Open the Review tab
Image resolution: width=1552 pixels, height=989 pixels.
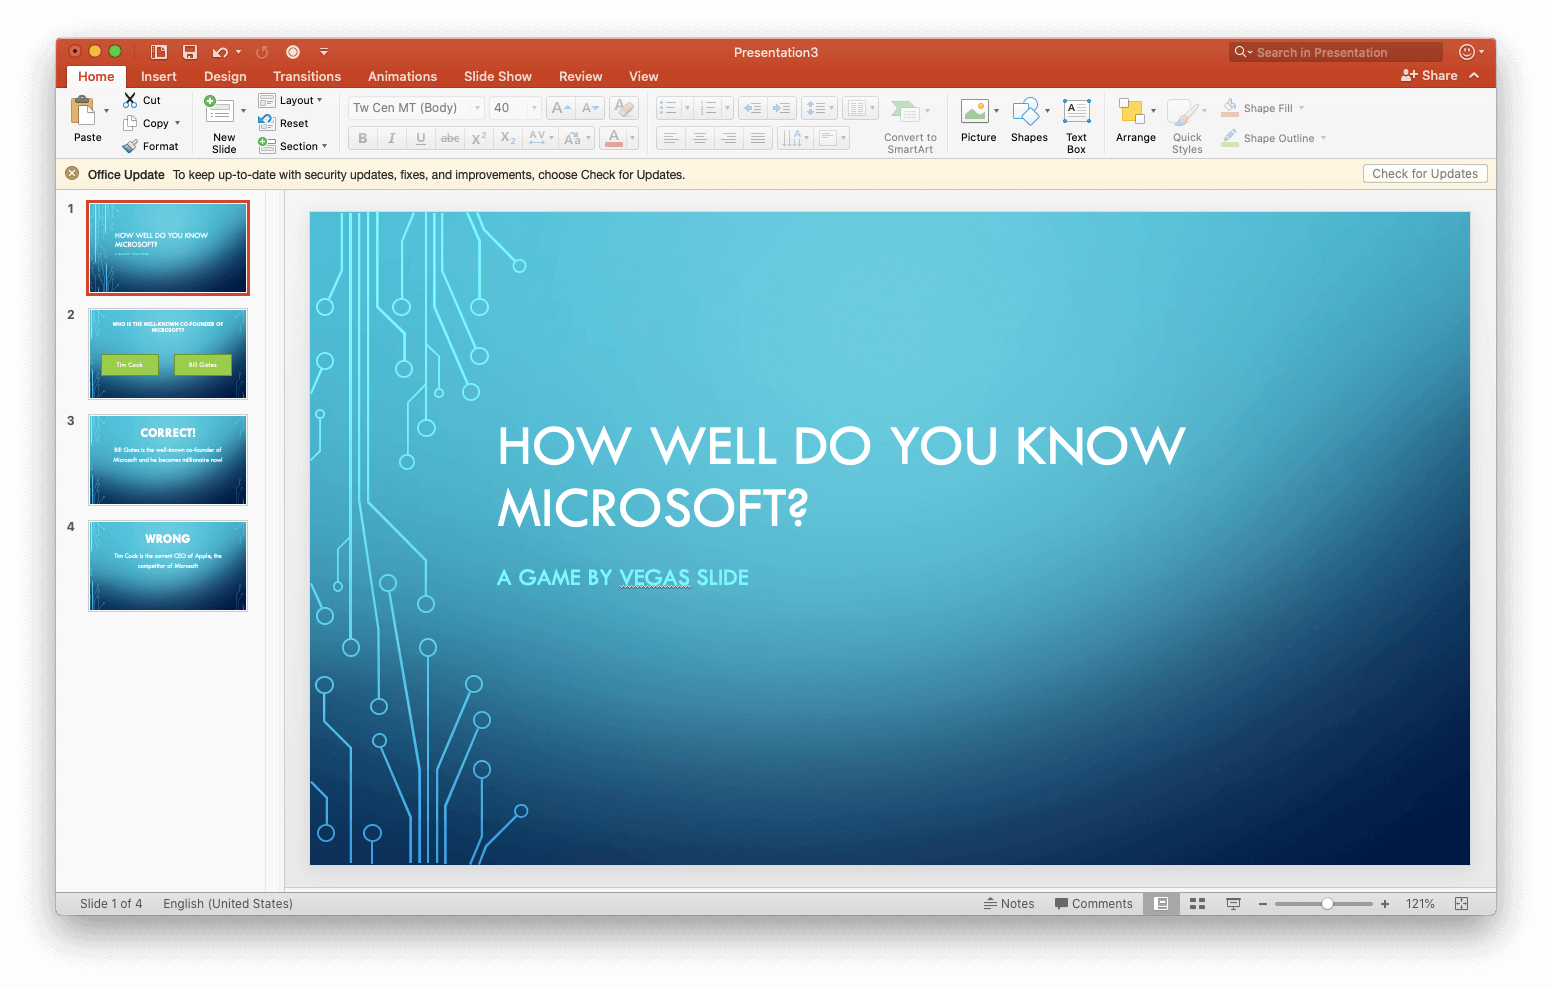[x=581, y=76]
